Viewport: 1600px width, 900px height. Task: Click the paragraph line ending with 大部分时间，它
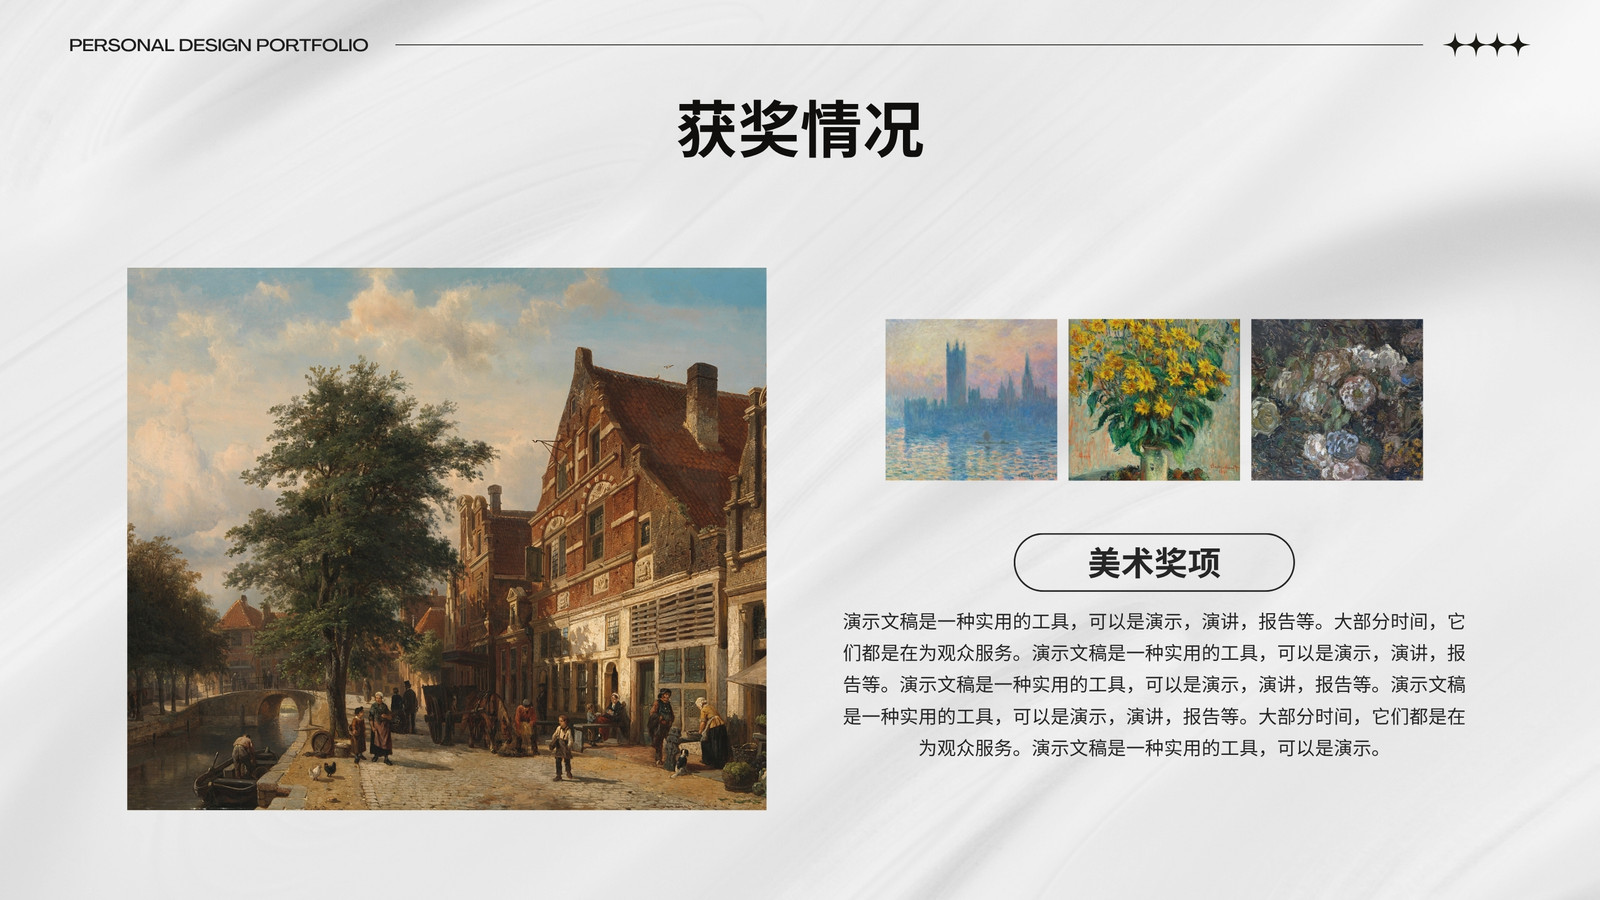[1154, 622]
